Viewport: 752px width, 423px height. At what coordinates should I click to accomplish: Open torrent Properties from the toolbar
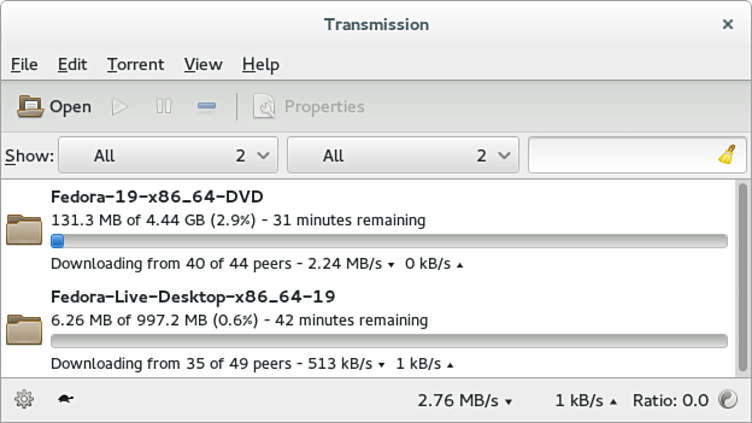click(x=309, y=106)
